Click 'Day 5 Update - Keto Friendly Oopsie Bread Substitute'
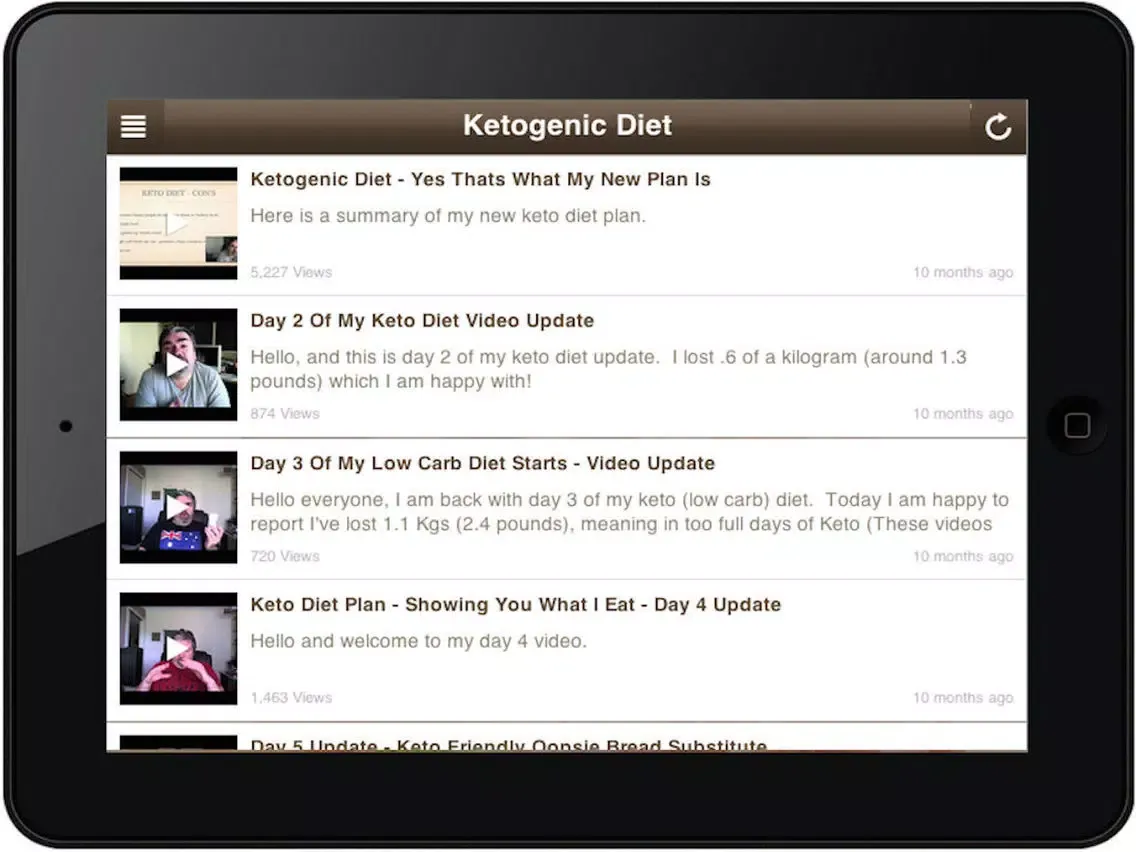The width and height of the screenshot is (1136, 852). pyautogui.click(x=508, y=746)
